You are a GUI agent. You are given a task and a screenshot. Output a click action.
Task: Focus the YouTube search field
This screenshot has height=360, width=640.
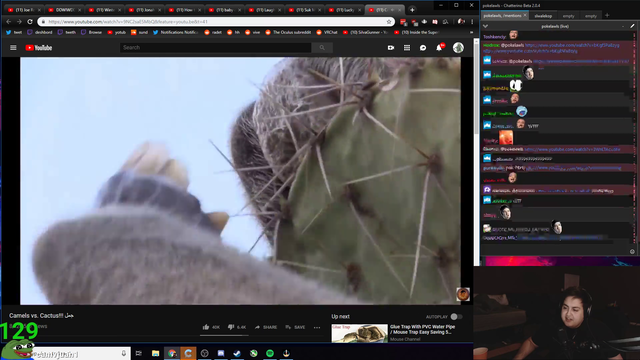tap(216, 48)
